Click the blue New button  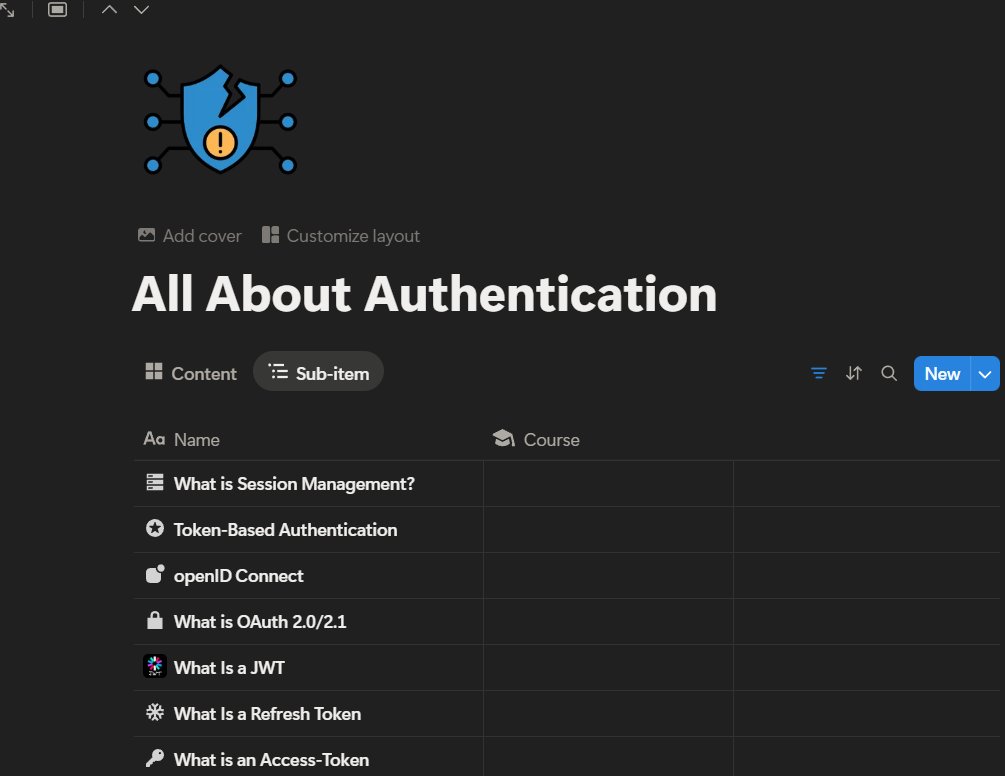[x=941, y=373]
